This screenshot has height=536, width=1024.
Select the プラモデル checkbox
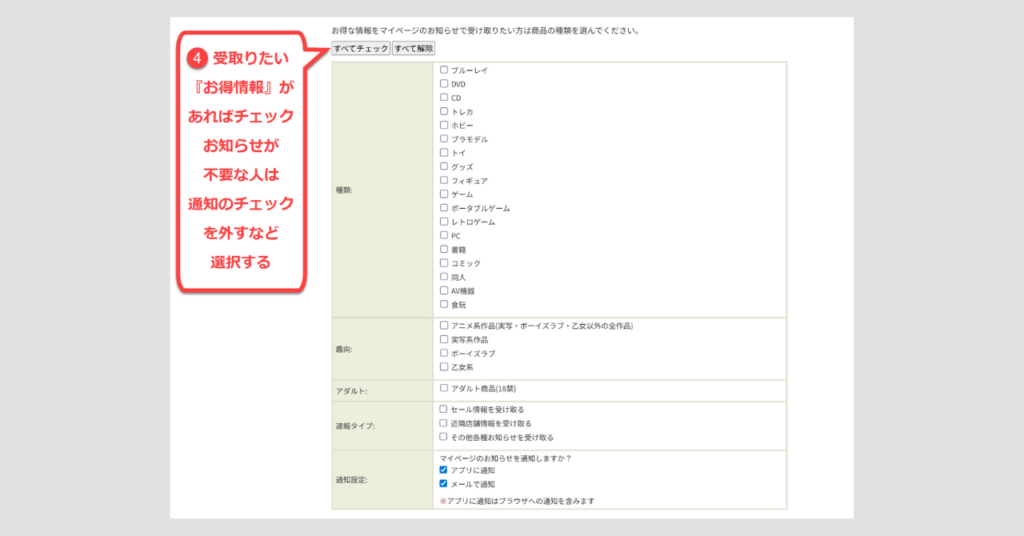(x=444, y=139)
